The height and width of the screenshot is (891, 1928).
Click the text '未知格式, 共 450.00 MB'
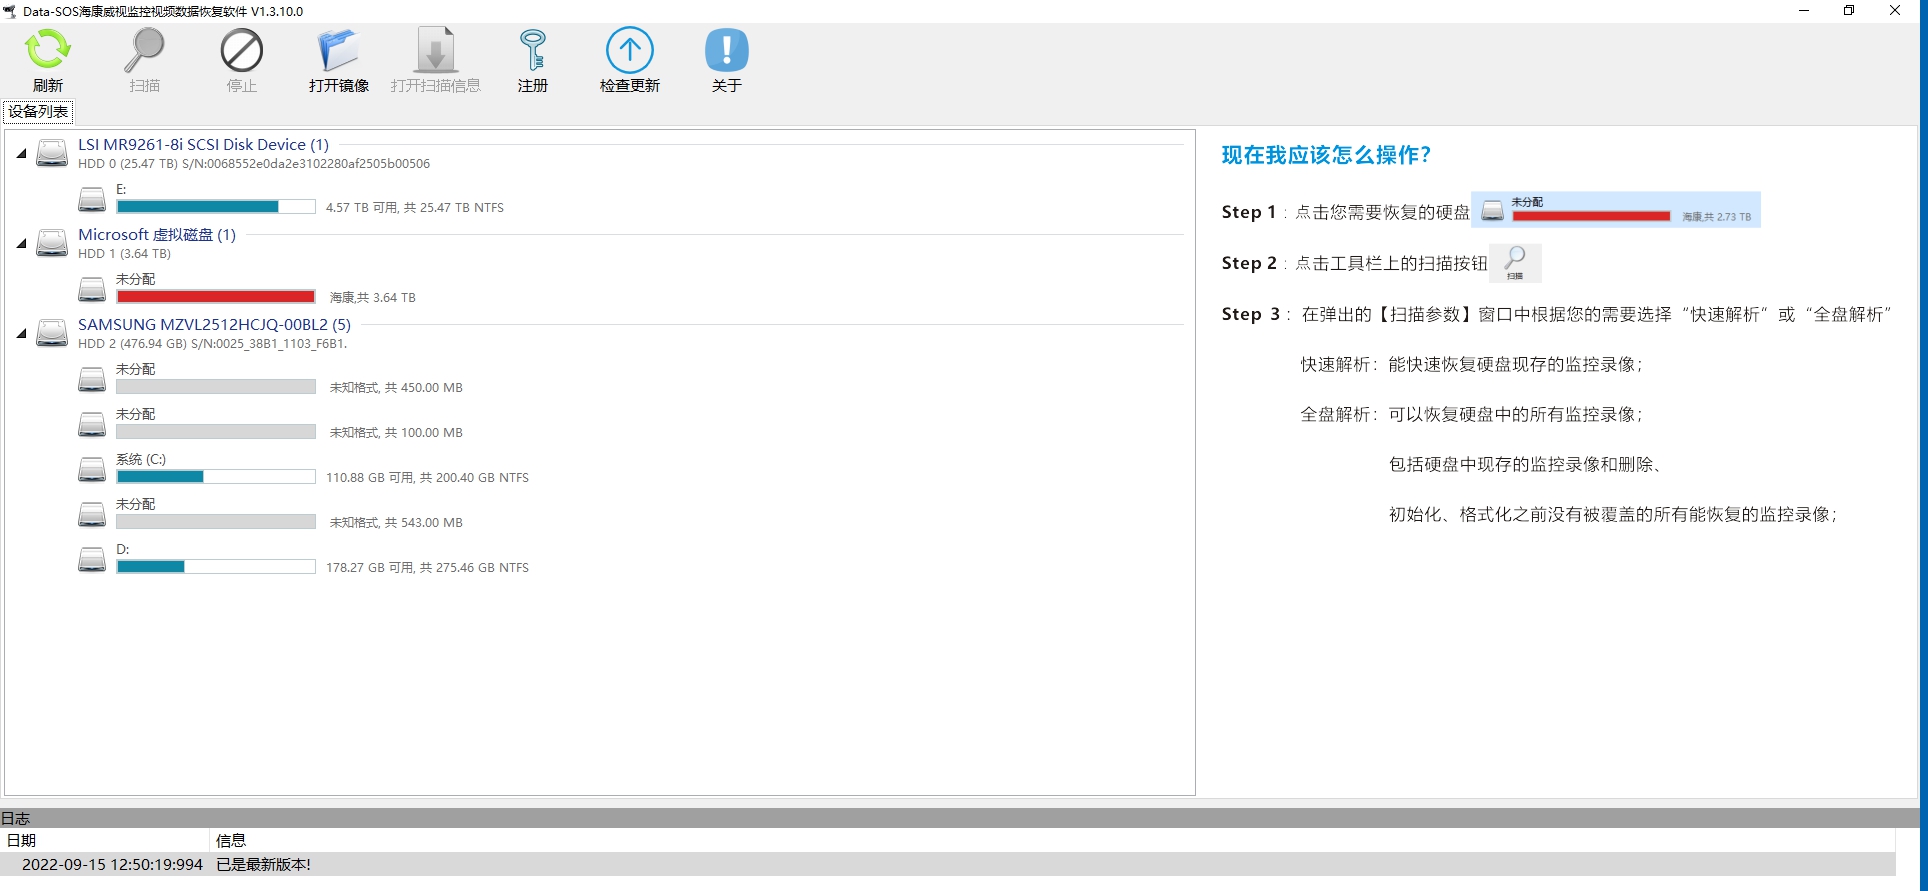396,388
